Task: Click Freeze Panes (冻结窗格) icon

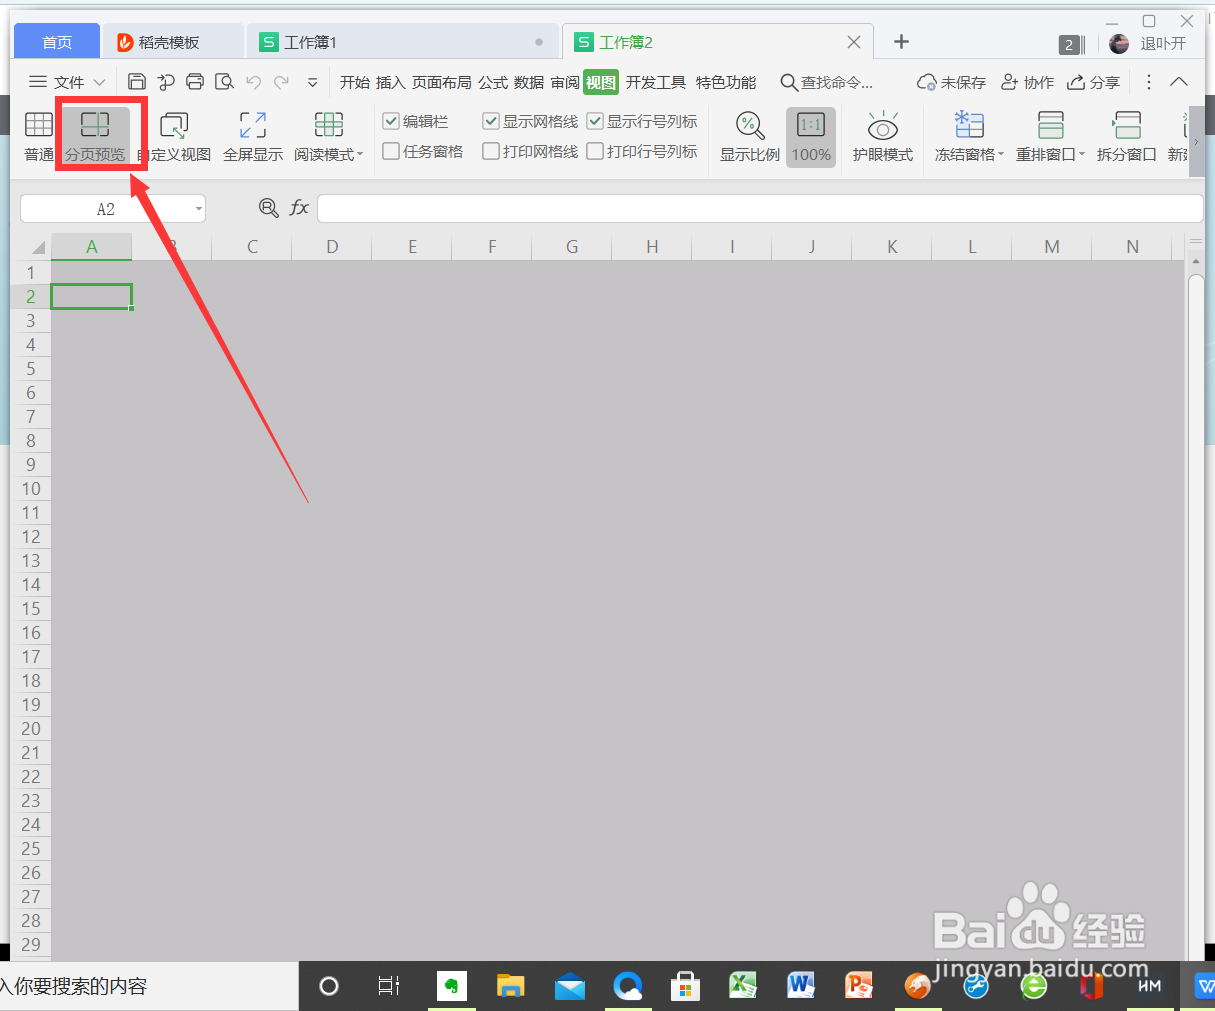Action: pos(969,125)
